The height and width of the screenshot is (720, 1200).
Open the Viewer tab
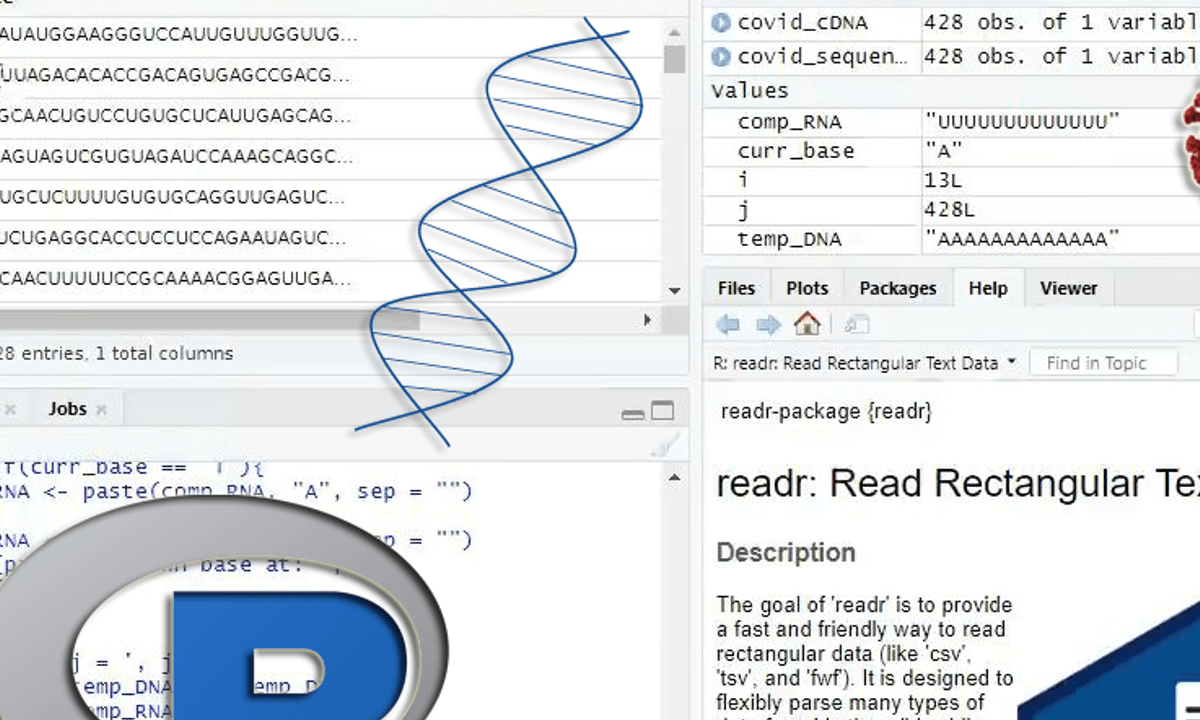pyautogui.click(x=1069, y=288)
